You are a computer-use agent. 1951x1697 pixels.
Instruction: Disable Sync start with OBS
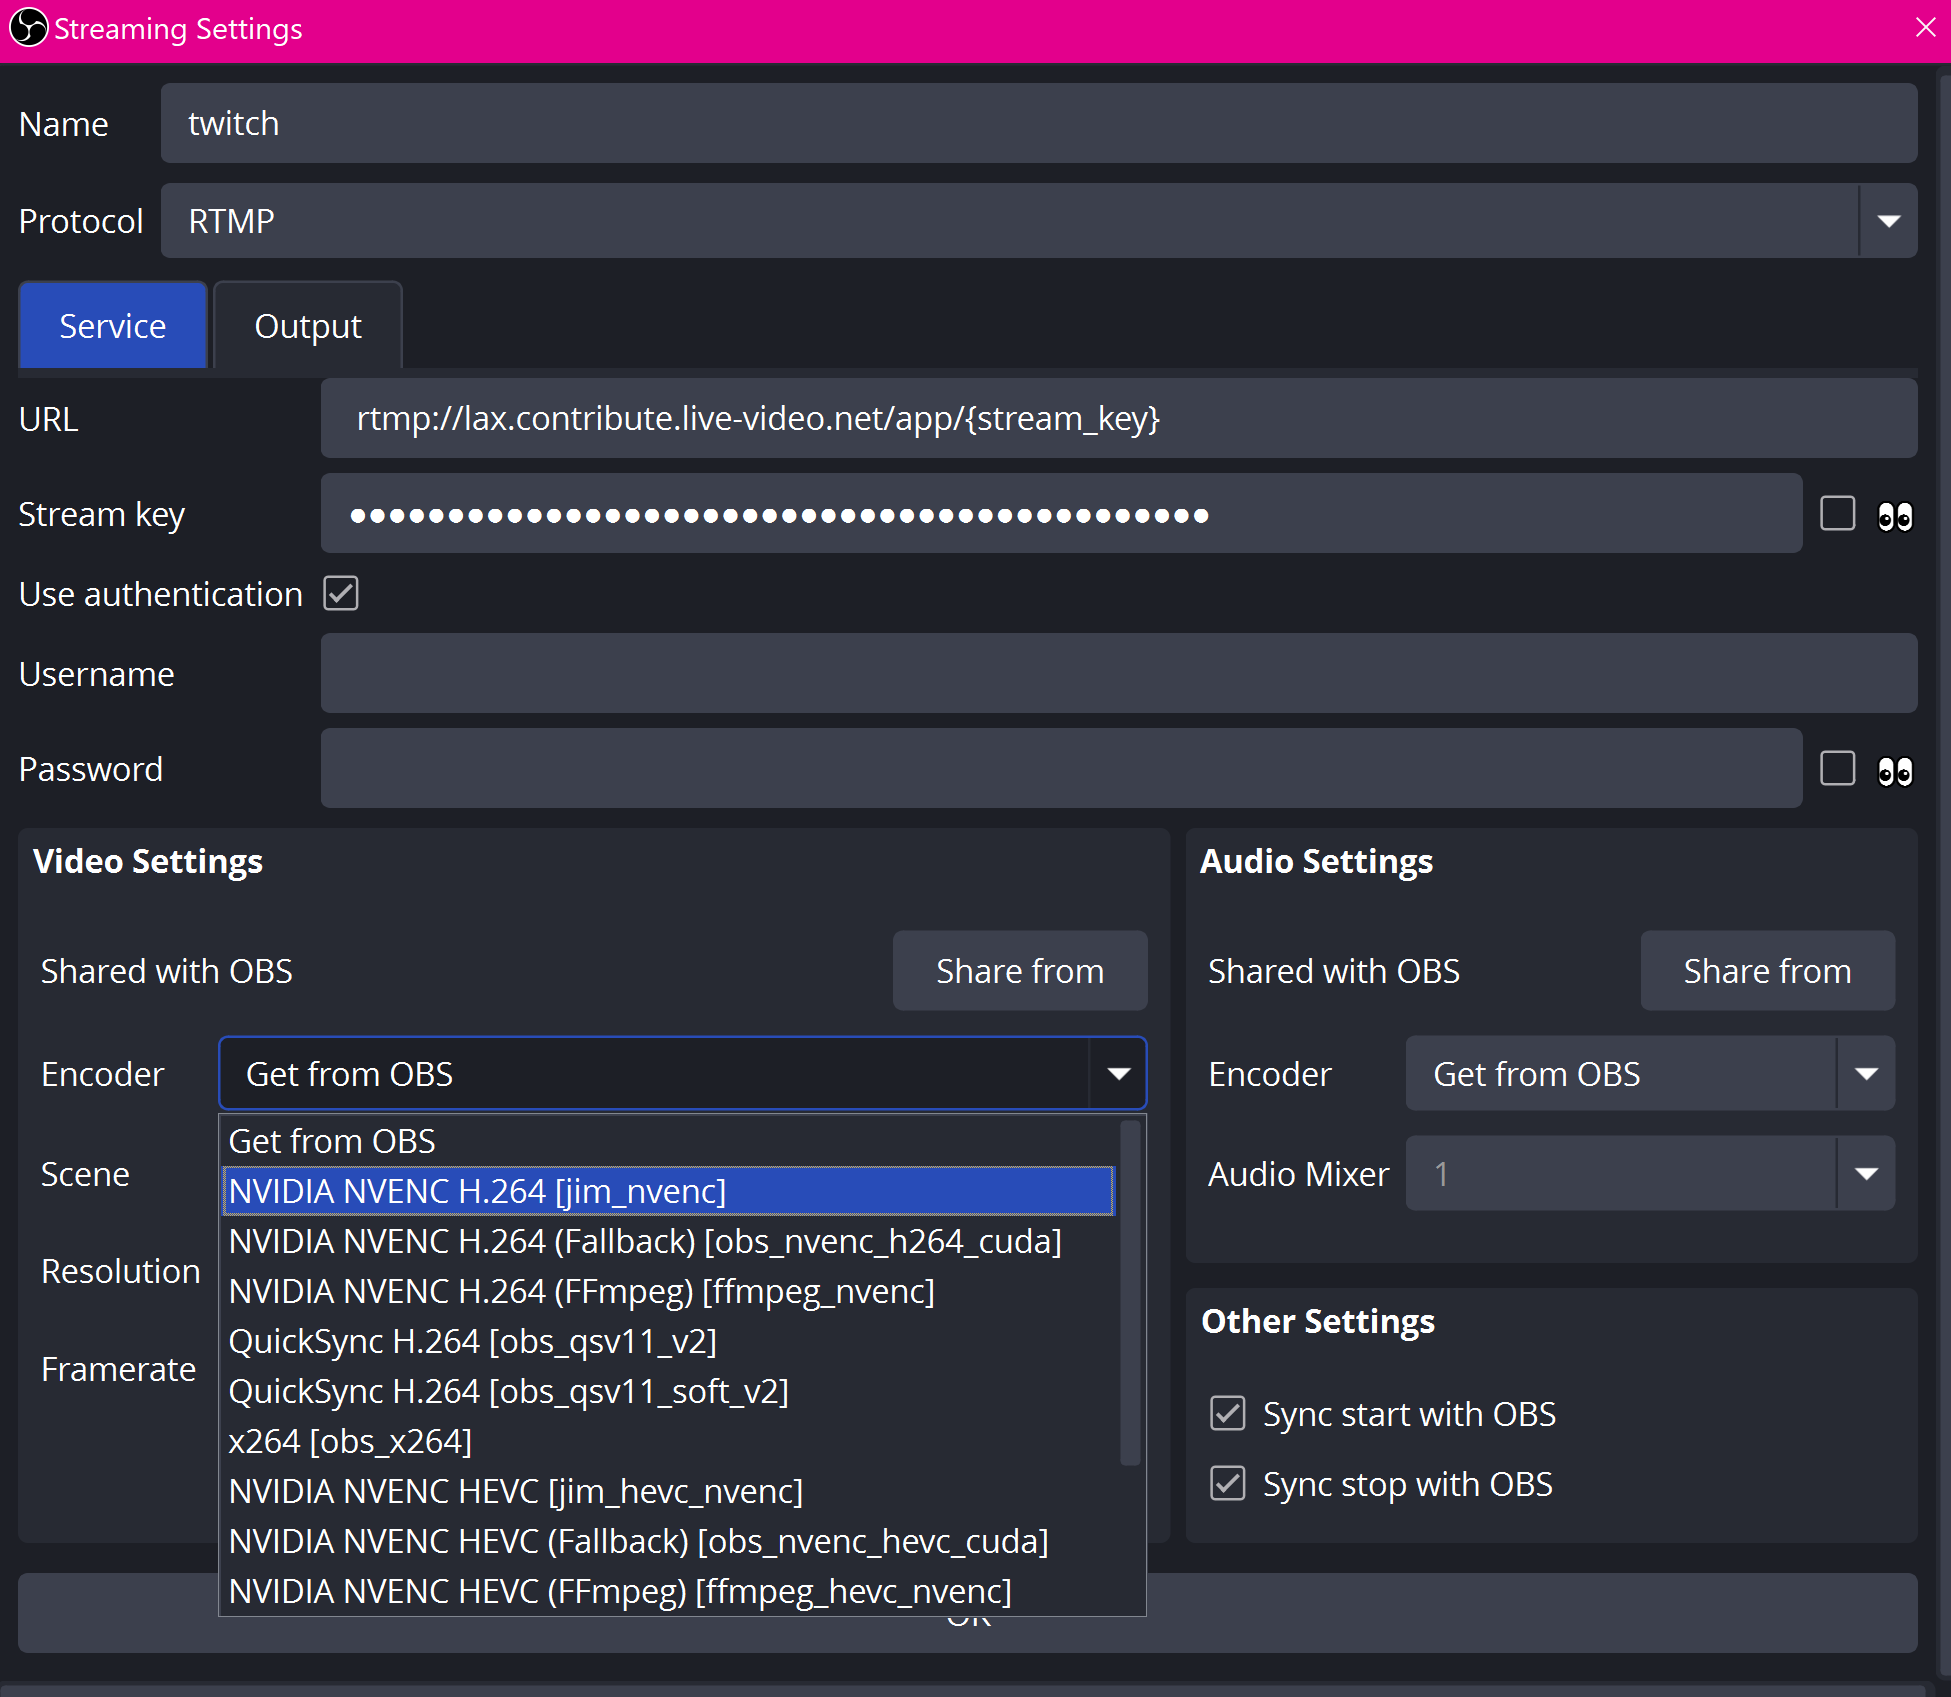(x=1228, y=1414)
